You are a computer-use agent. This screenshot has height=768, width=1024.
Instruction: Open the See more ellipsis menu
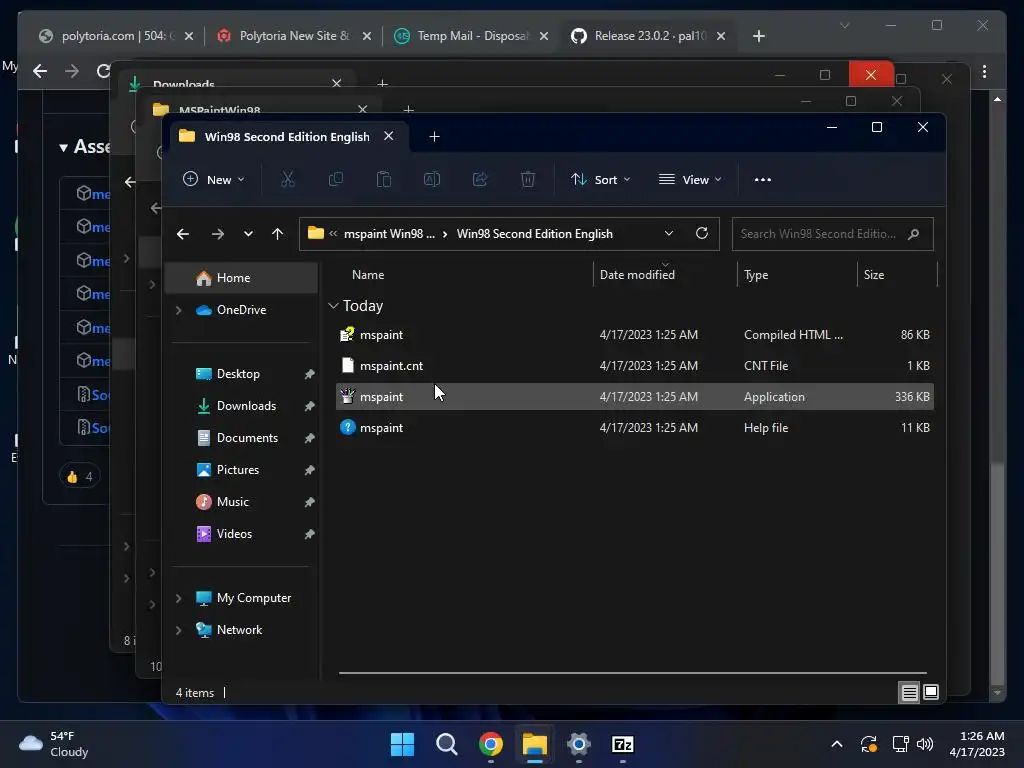tap(763, 180)
